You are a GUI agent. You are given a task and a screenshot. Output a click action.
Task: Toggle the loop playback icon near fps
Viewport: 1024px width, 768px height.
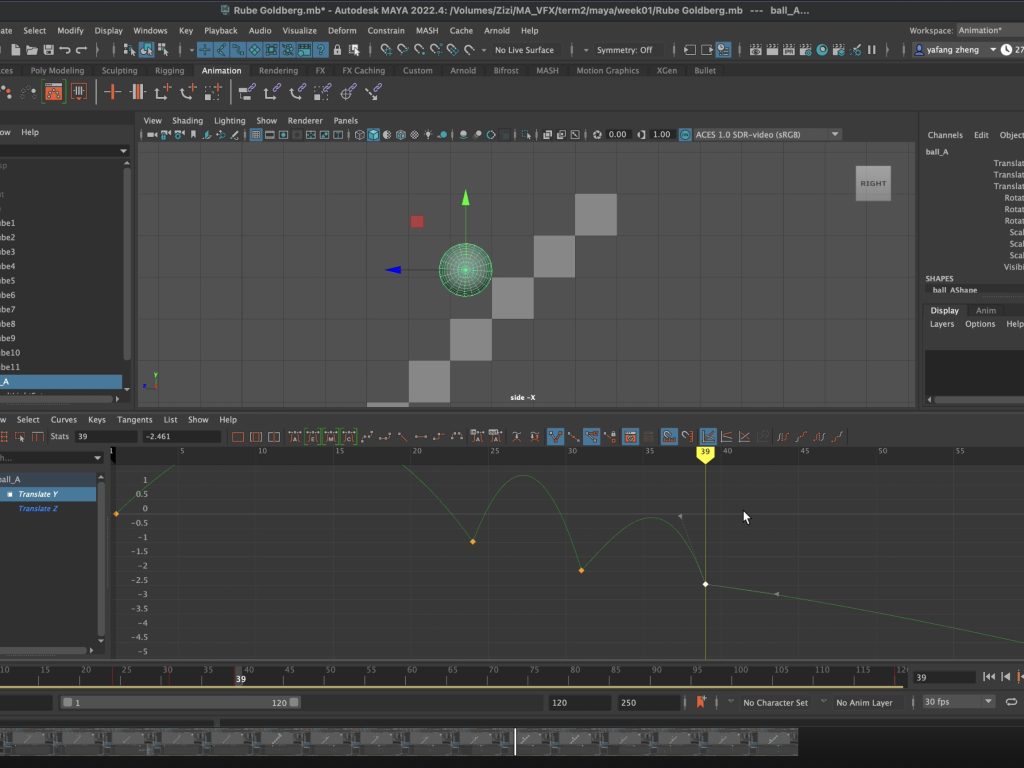[1011, 703]
